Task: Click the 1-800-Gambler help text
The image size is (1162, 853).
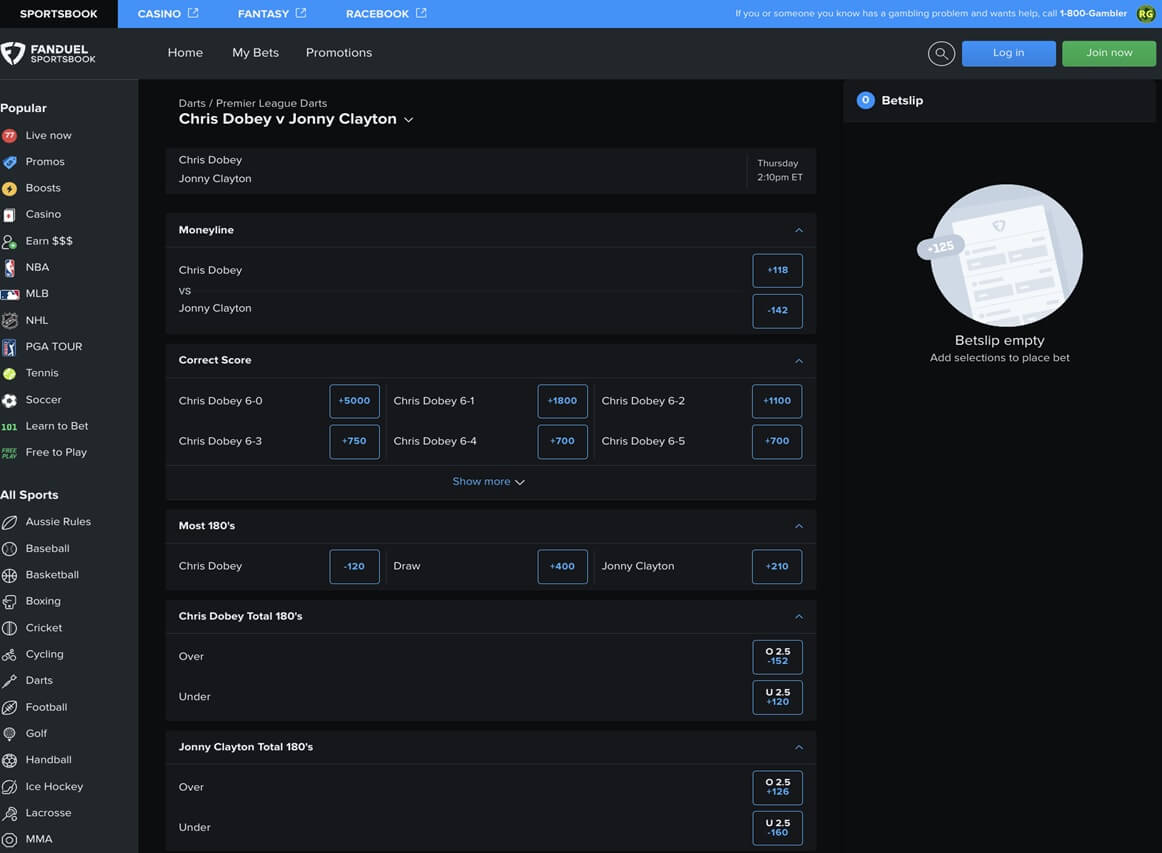Action: point(1093,13)
